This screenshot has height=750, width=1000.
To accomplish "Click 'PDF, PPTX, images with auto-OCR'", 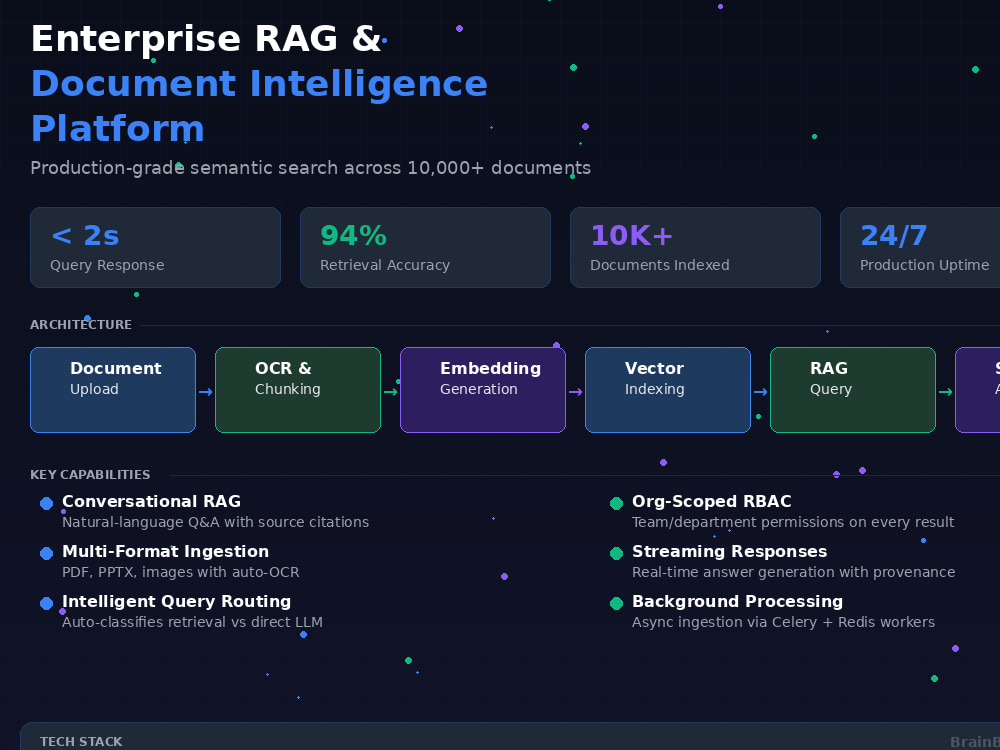I will (x=180, y=572).
